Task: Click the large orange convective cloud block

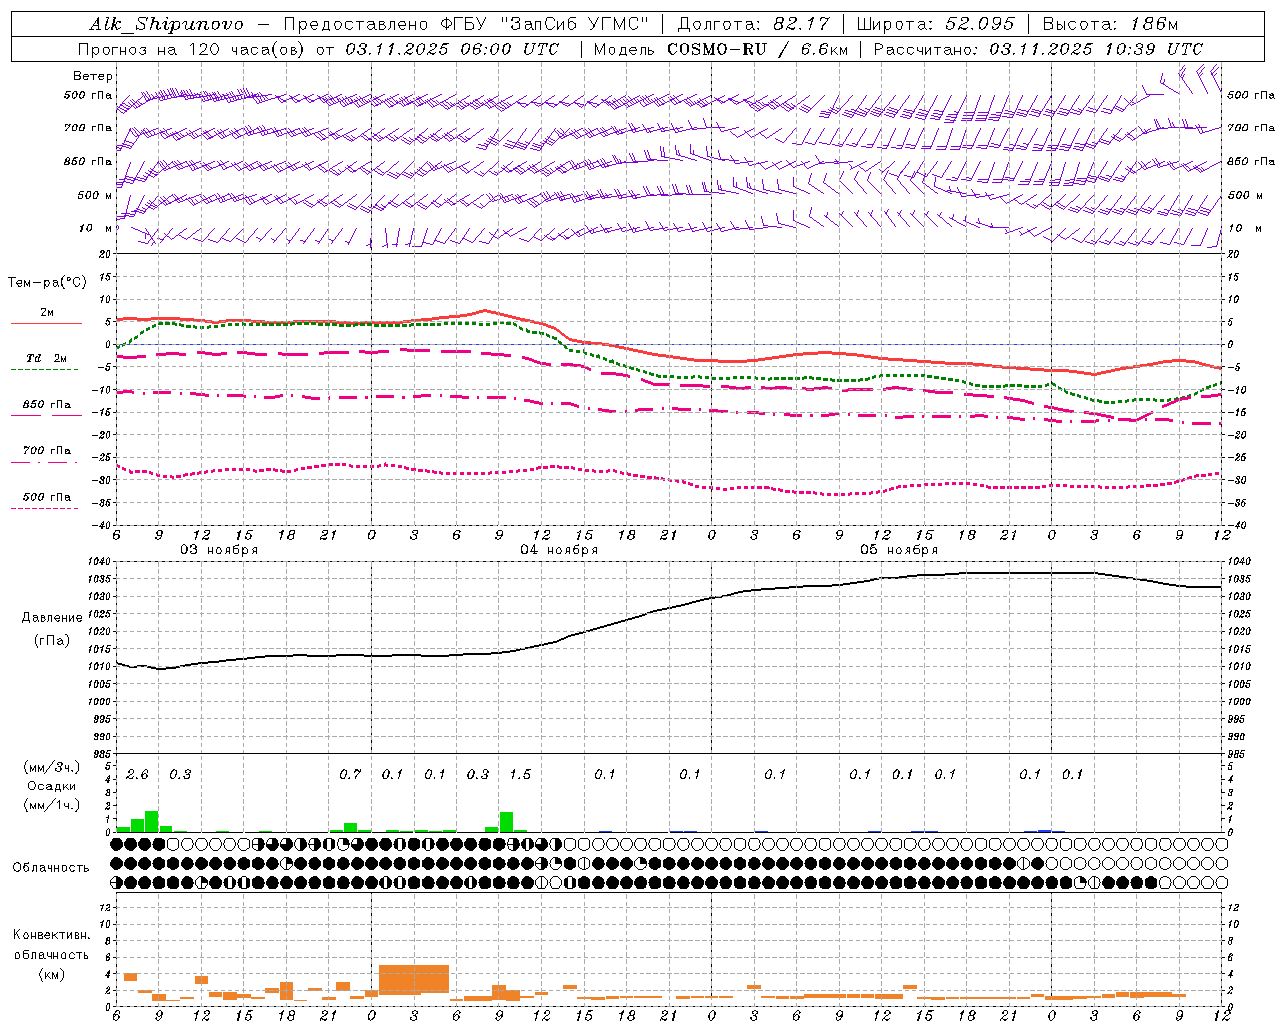Action: (x=414, y=979)
